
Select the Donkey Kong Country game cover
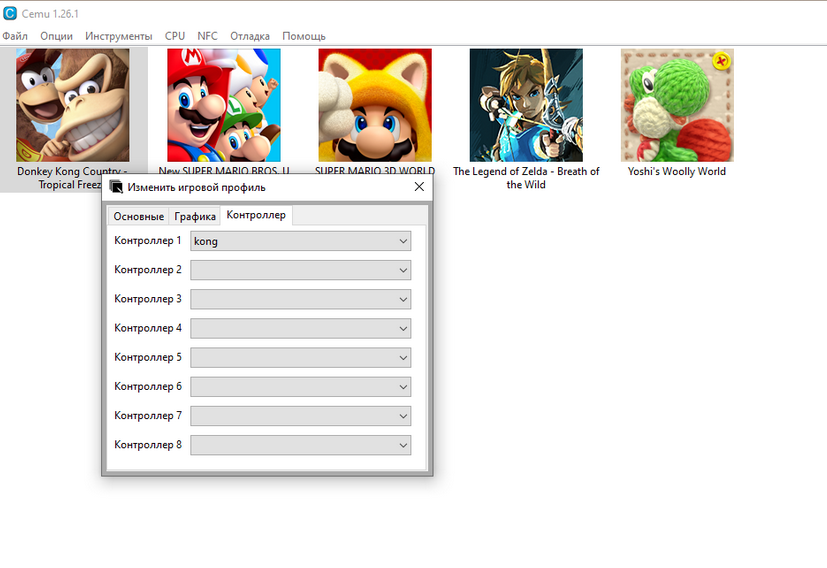coord(72,105)
